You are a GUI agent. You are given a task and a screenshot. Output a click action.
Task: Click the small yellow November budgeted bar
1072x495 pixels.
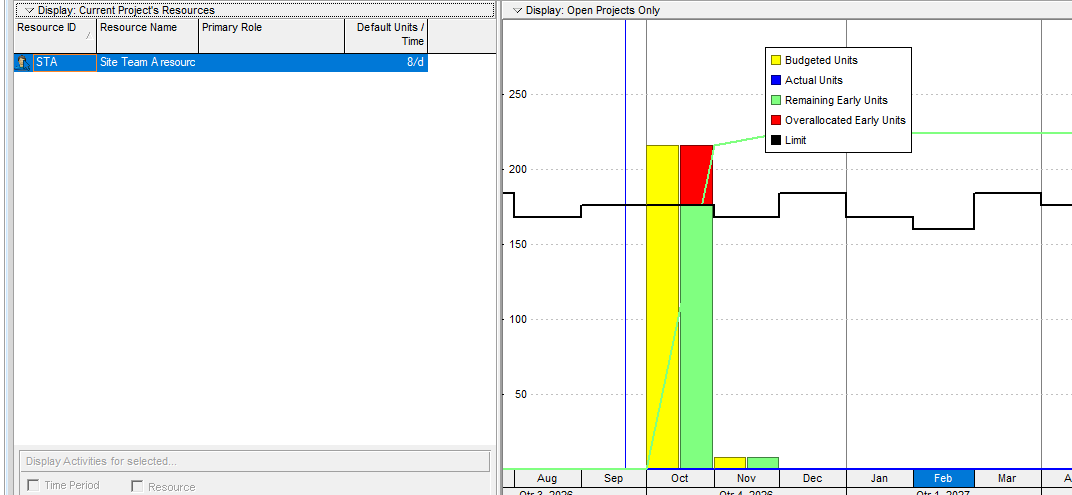coord(729,463)
